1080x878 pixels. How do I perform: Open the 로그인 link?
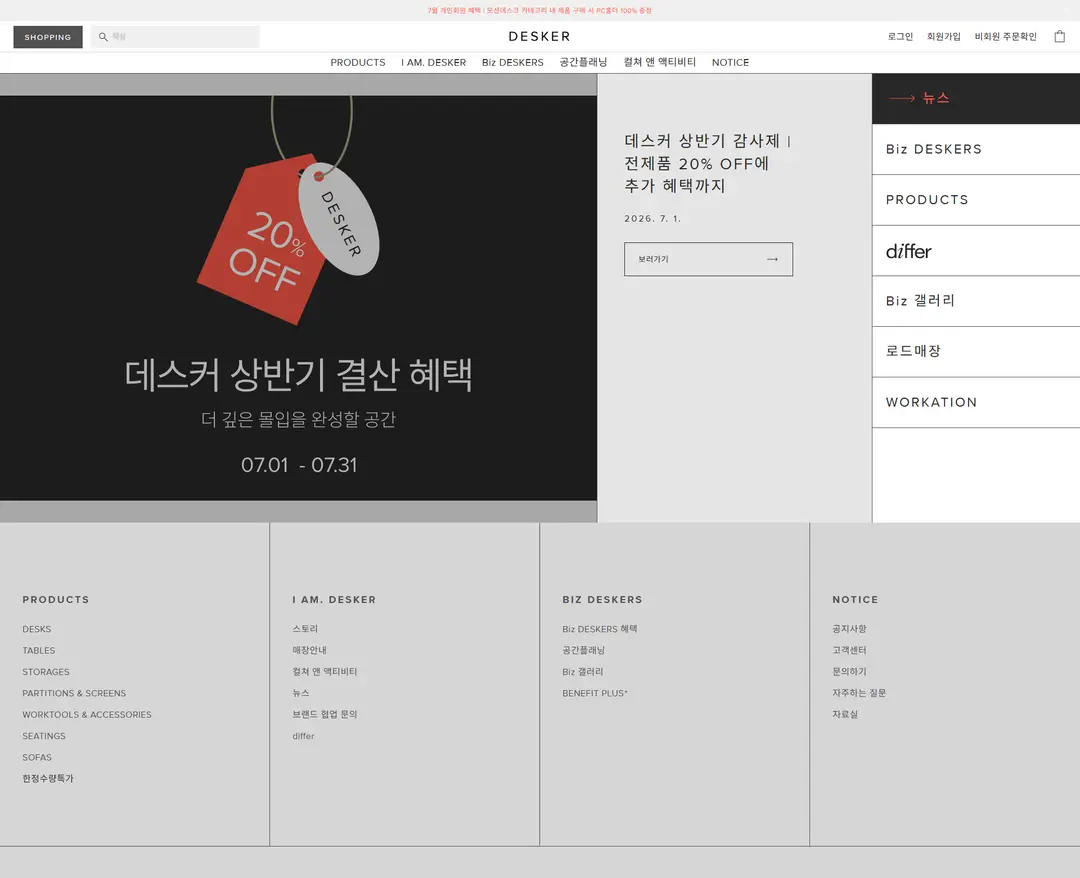pyautogui.click(x=900, y=36)
